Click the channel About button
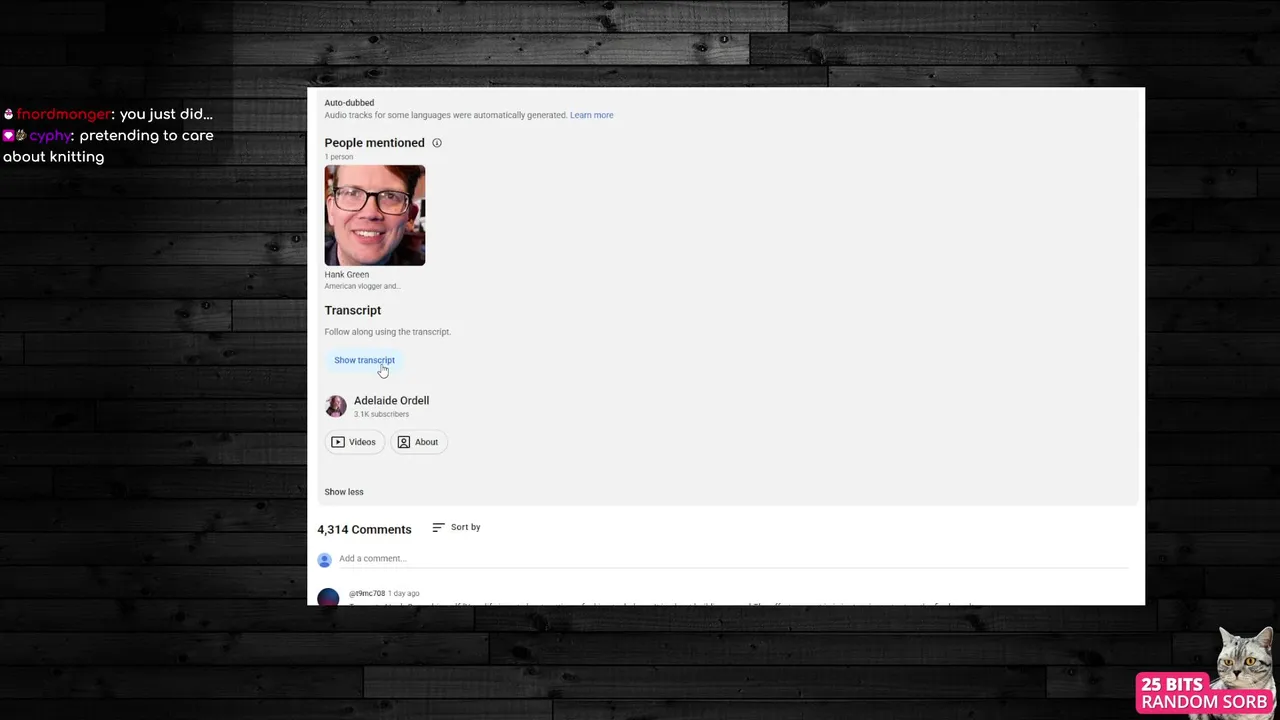The image size is (1280, 720). (x=418, y=442)
